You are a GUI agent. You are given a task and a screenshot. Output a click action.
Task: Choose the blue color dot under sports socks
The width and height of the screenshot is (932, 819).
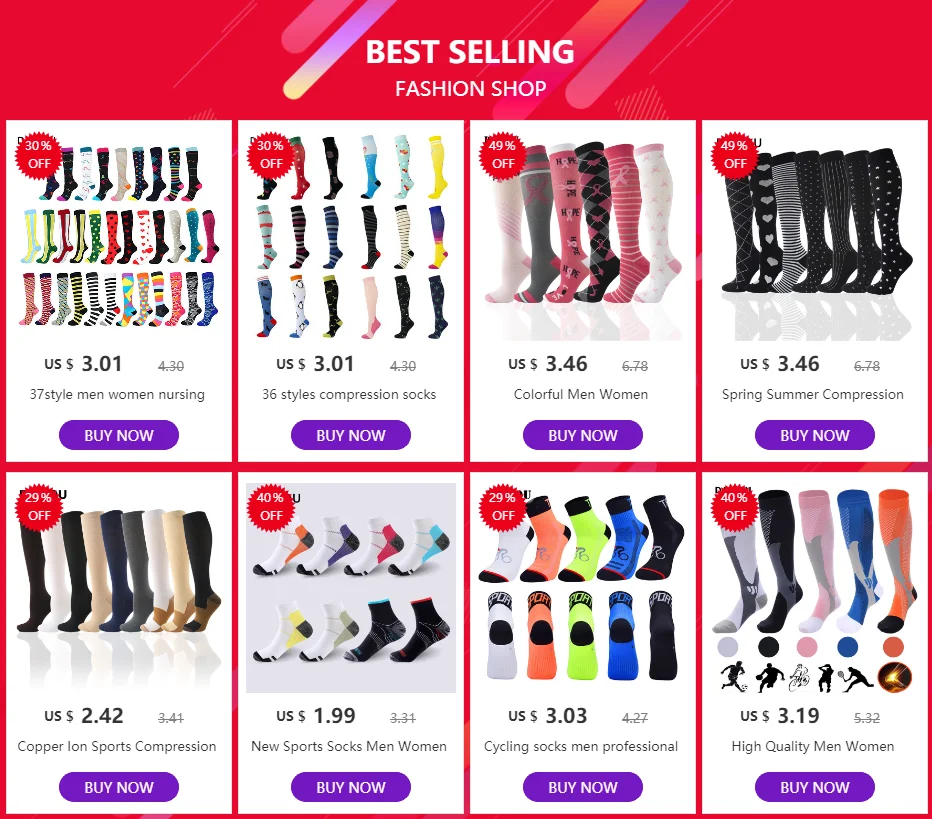click(847, 646)
